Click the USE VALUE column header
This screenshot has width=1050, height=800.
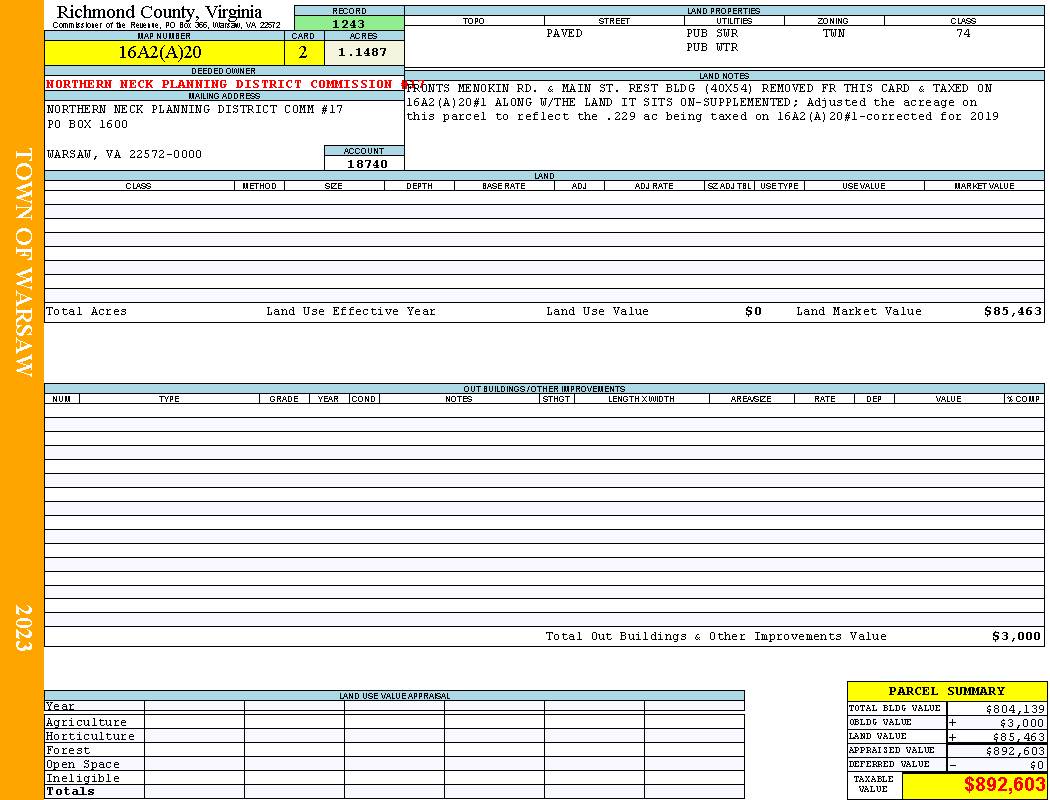[863, 186]
